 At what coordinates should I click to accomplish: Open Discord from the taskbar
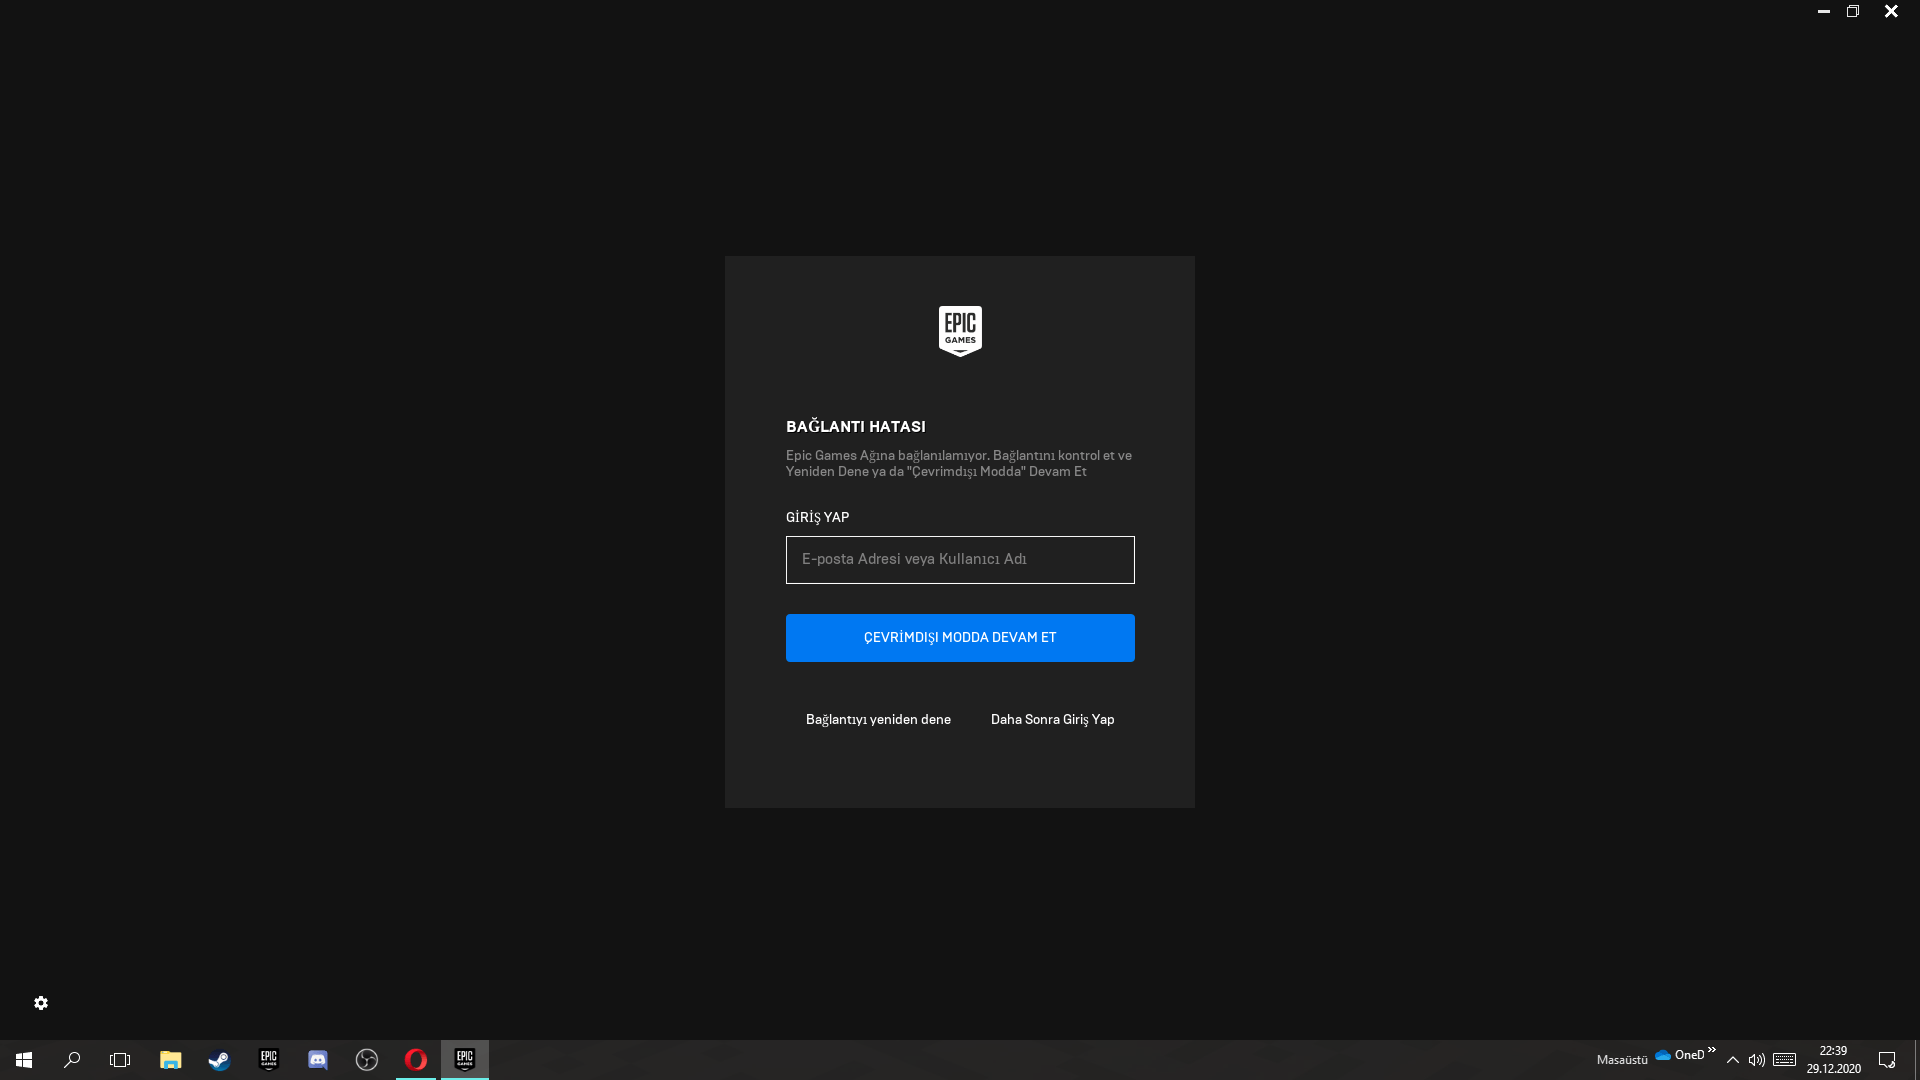point(318,1060)
